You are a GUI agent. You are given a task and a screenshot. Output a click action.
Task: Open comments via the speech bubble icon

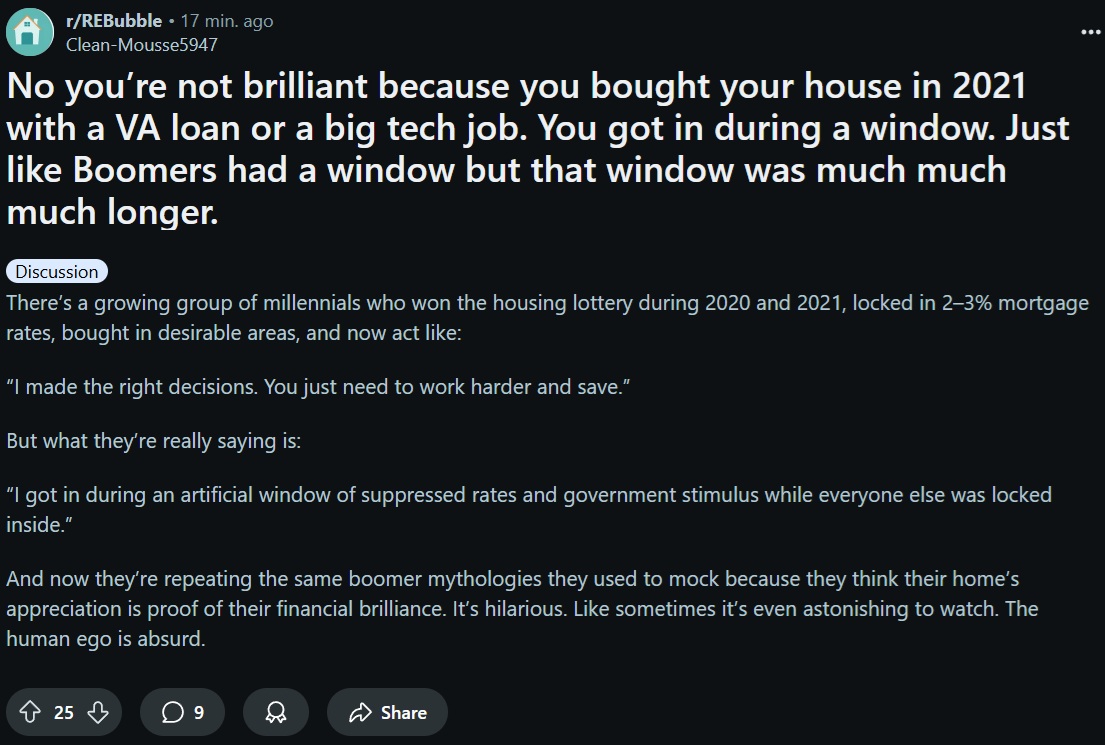173,712
